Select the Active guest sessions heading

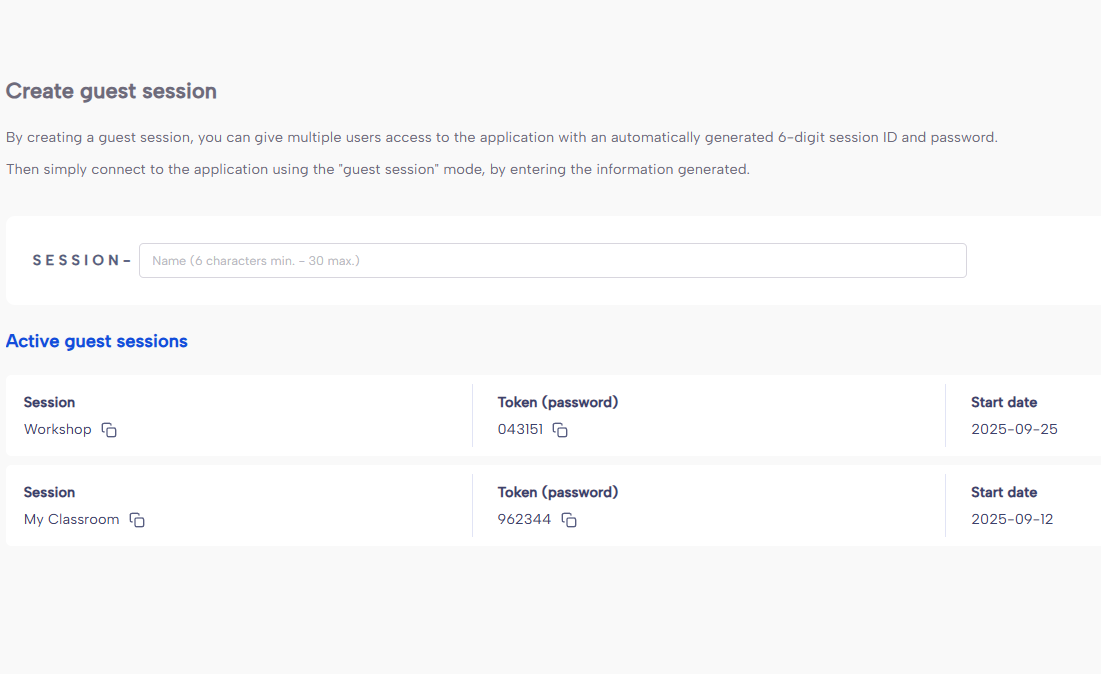pos(96,341)
